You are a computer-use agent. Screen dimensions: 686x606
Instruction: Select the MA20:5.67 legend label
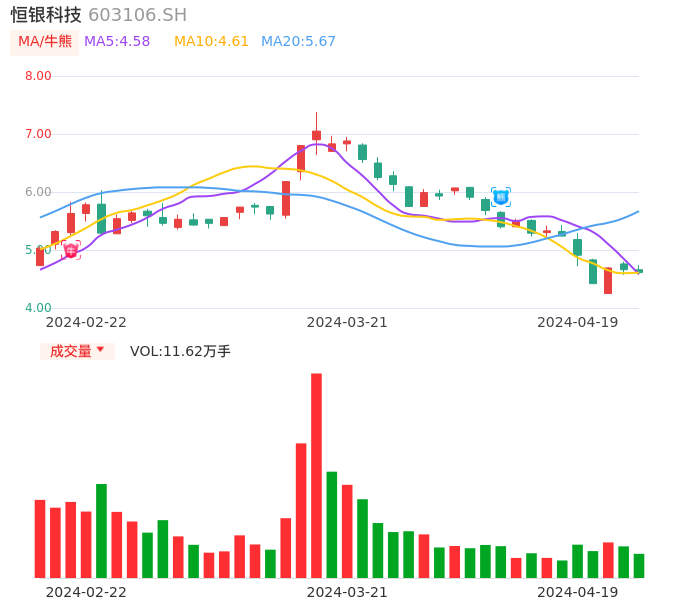point(298,42)
